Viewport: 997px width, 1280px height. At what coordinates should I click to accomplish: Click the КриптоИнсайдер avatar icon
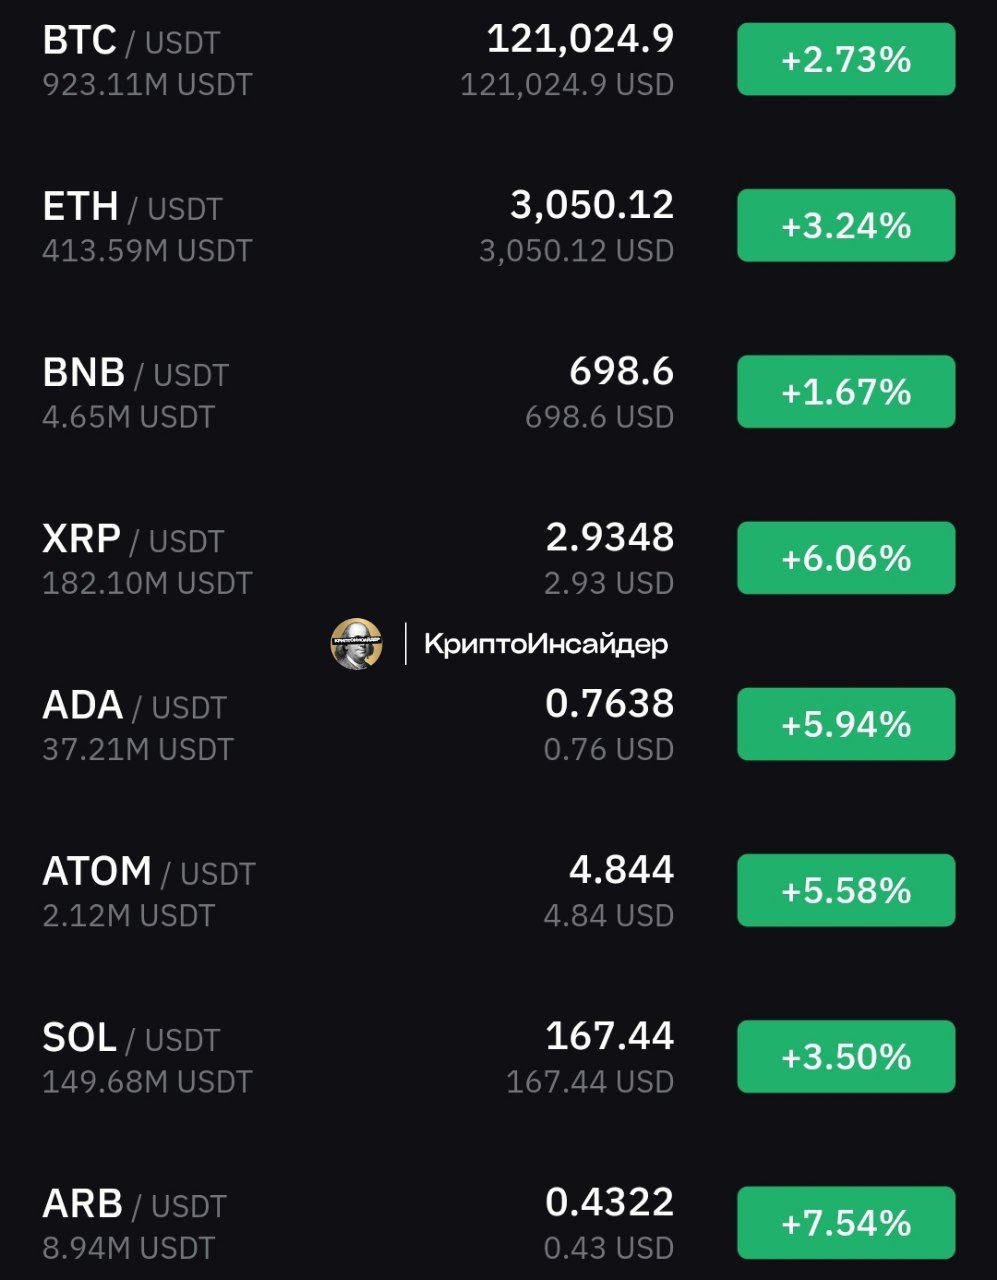[x=356, y=644]
